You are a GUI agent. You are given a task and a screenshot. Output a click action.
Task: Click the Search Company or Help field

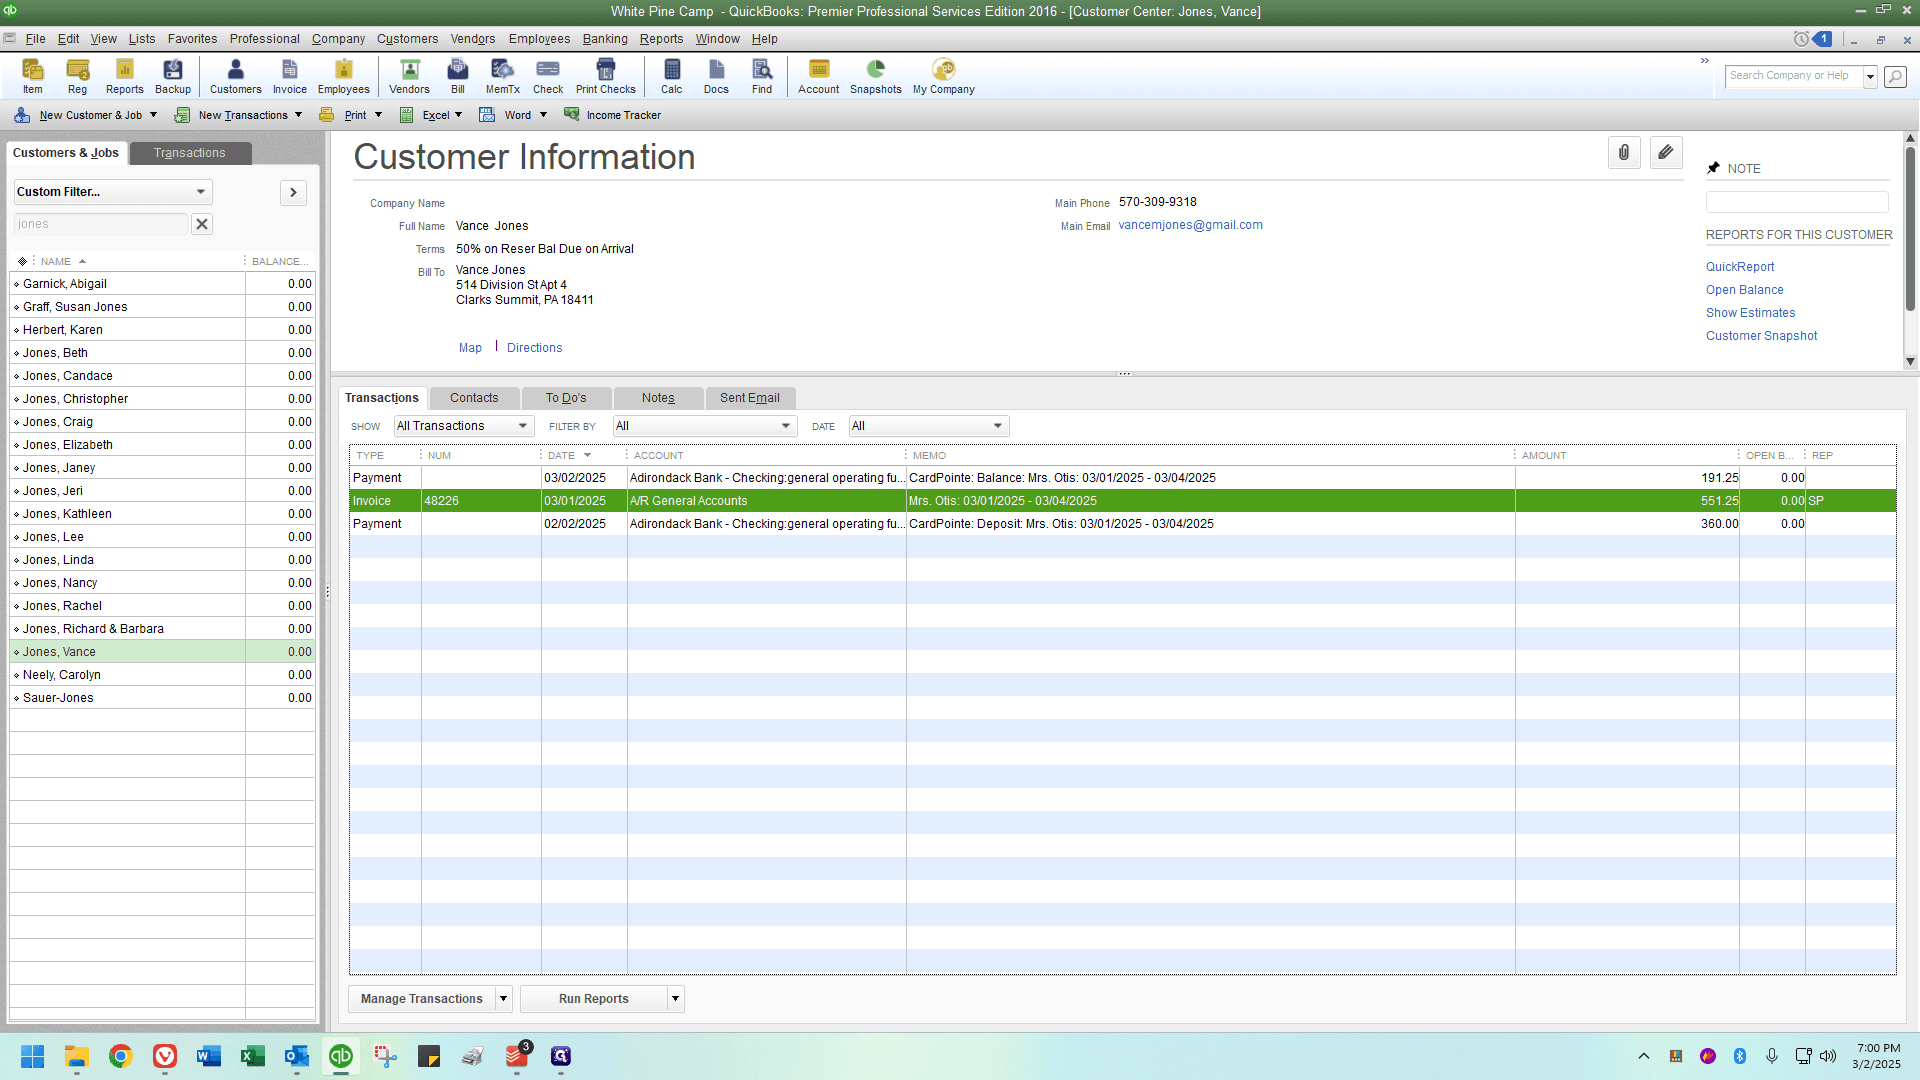coord(1794,76)
